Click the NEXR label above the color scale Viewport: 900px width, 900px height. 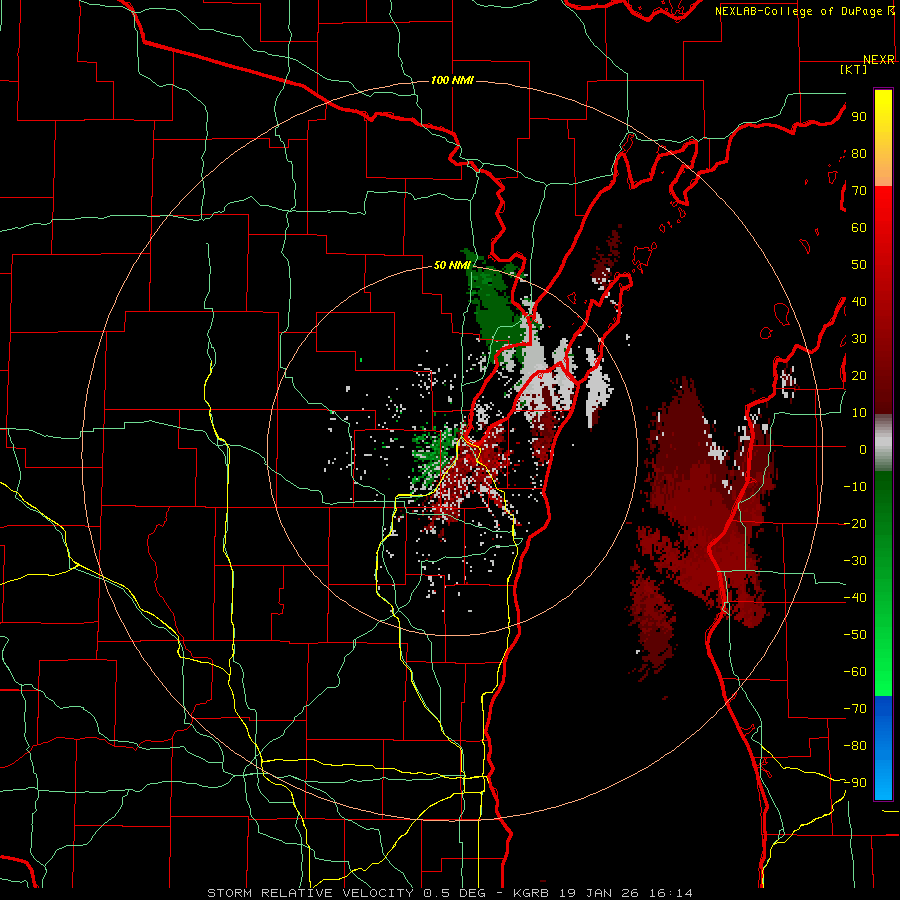tap(879, 60)
